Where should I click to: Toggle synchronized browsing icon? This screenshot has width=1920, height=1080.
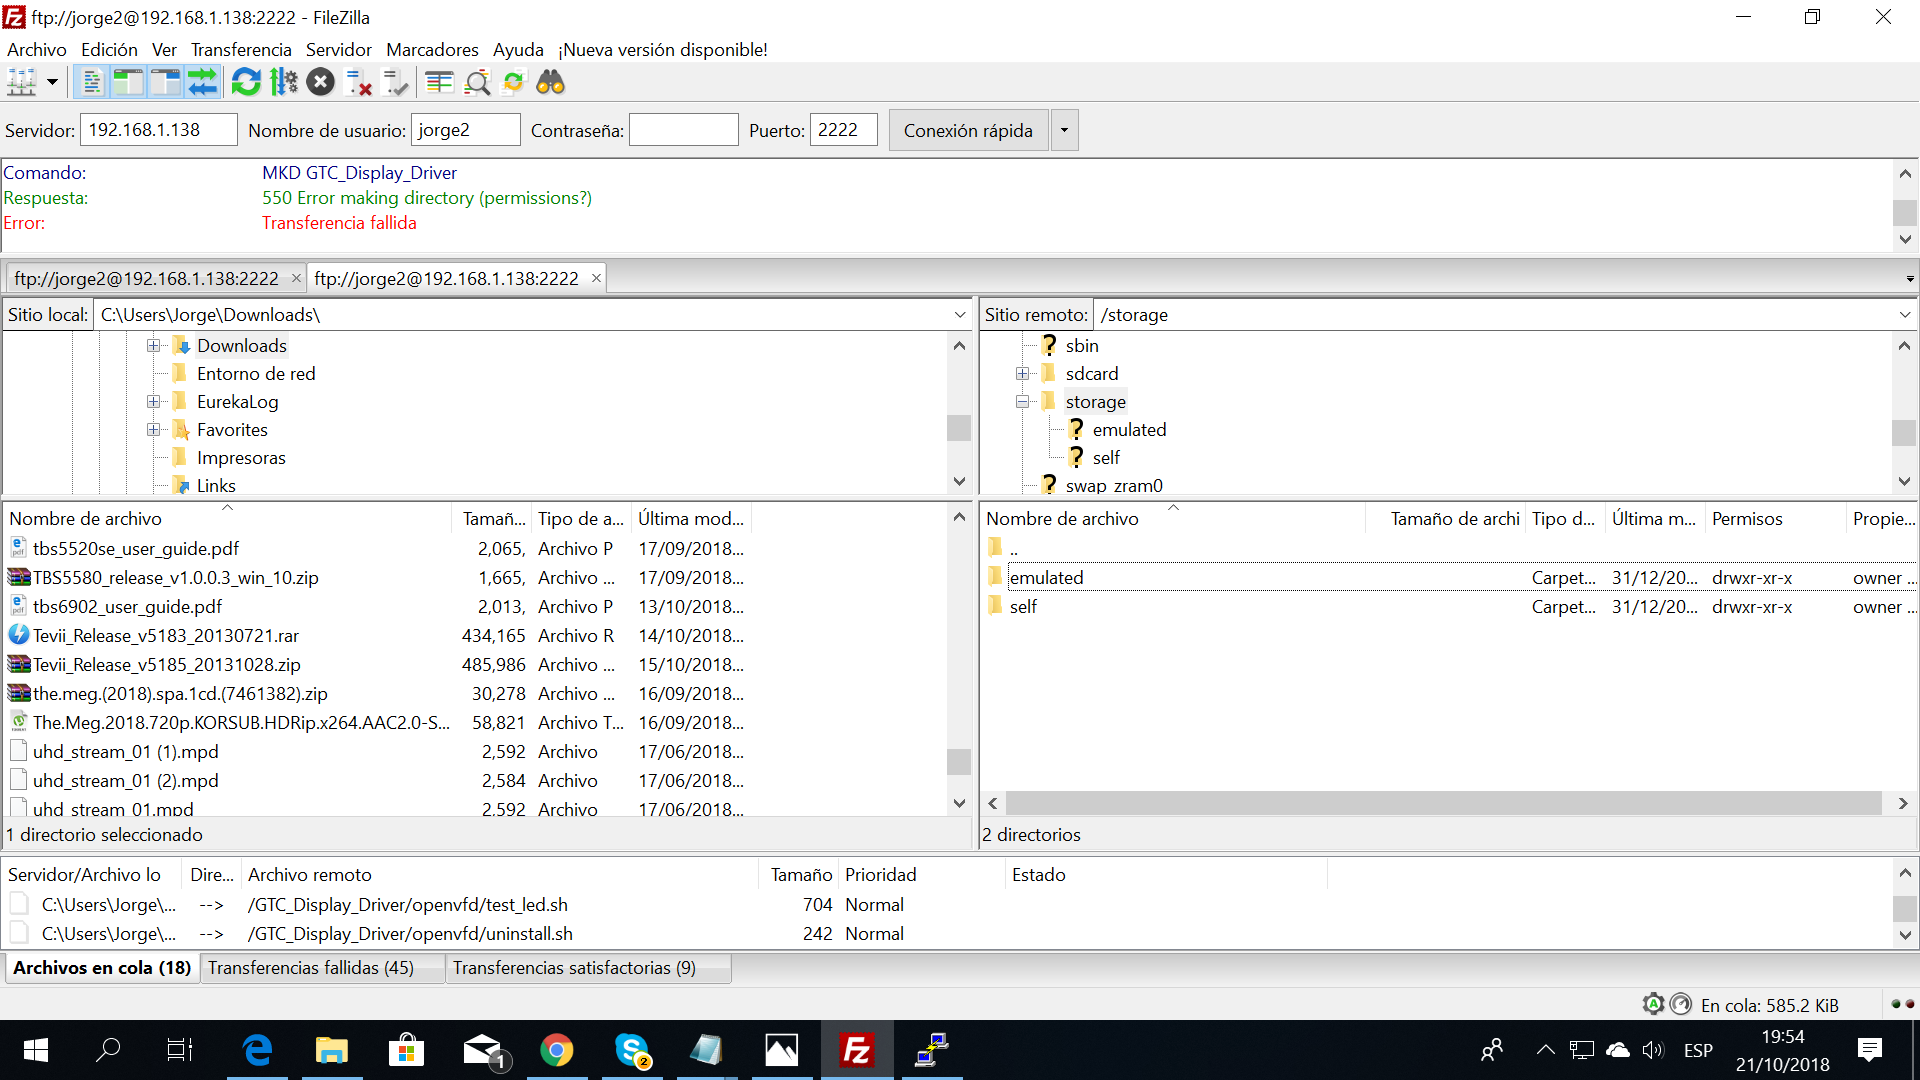click(x=514, y=82)
